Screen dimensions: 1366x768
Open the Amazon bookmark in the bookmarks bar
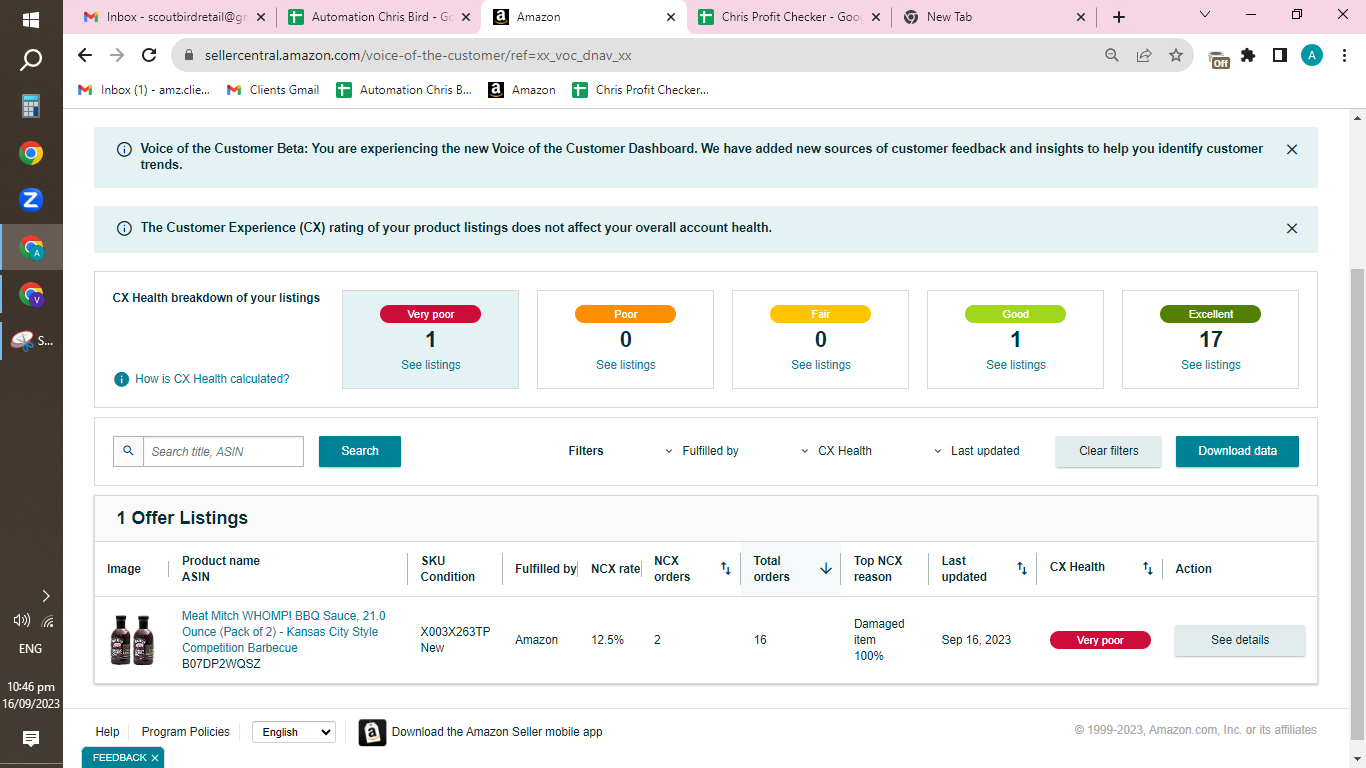(x=522, y=90)
